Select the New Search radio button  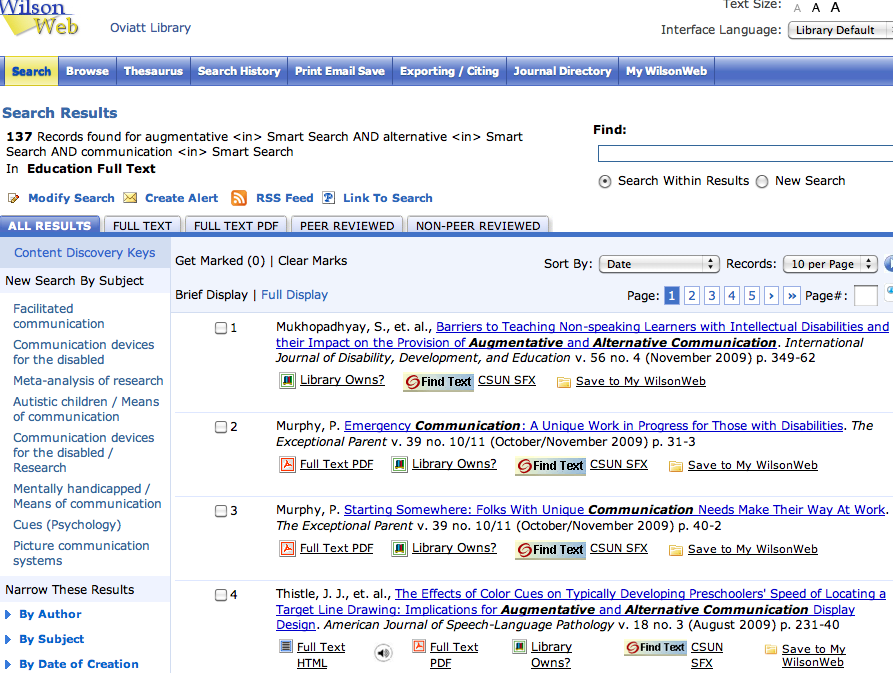click(x=762, y=182)
